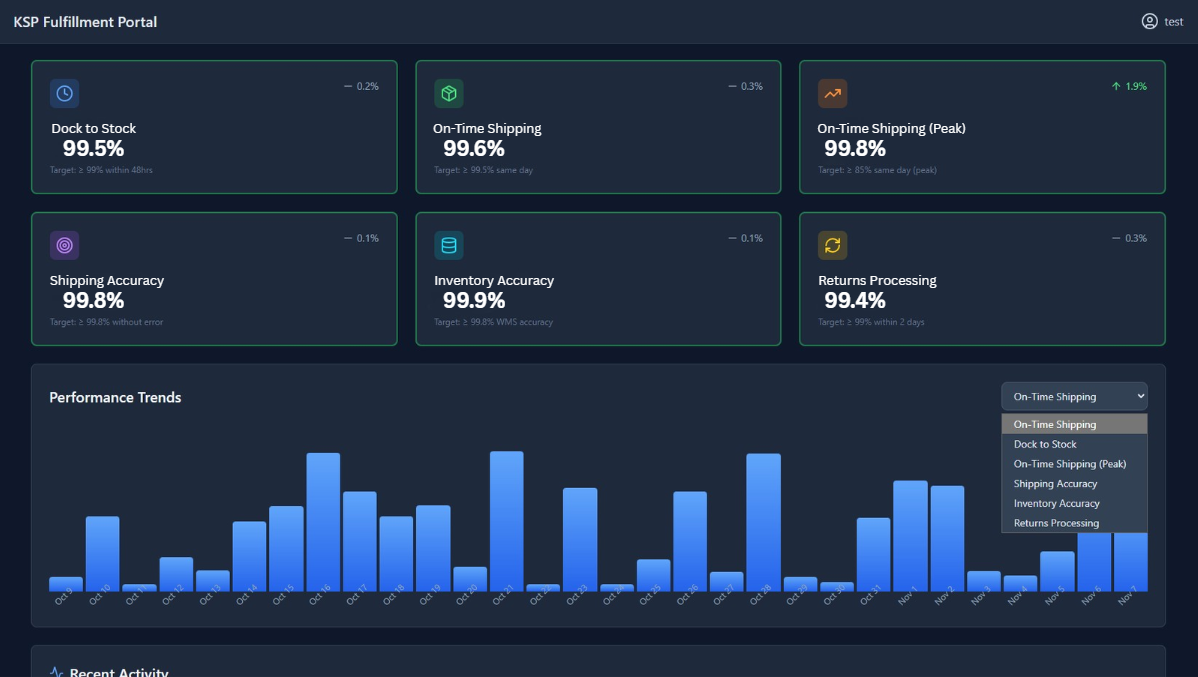The image size is (1198, 677).
Task: Click the Oct 16 bar in the chart
Action: (x=323, y=520)
